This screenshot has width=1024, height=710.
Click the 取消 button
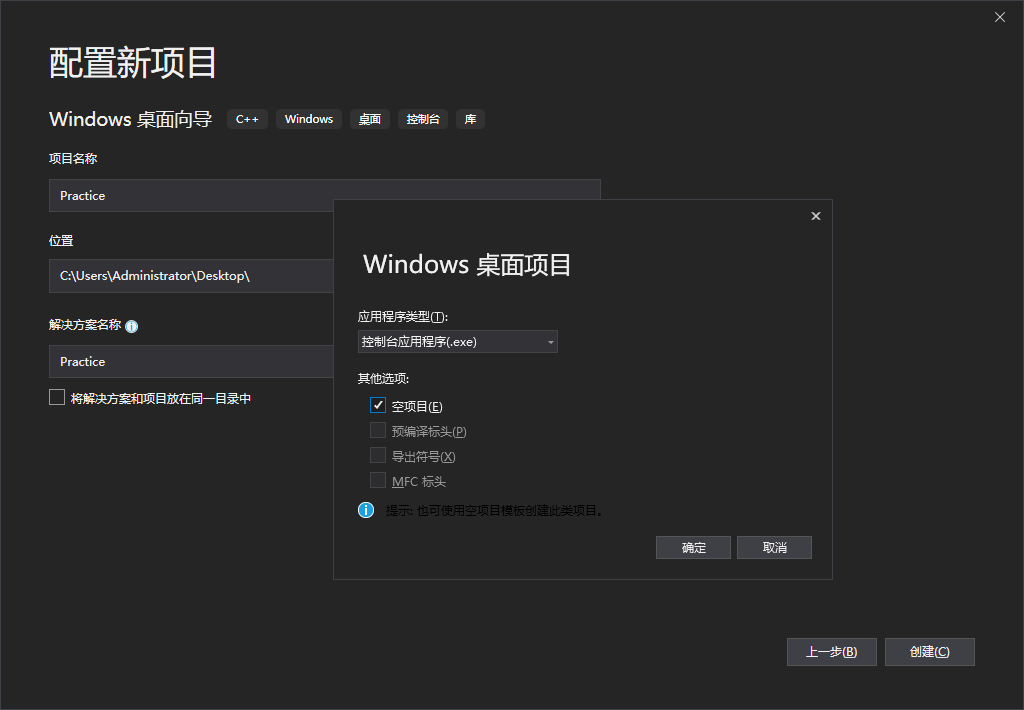[x=774, y=547]
